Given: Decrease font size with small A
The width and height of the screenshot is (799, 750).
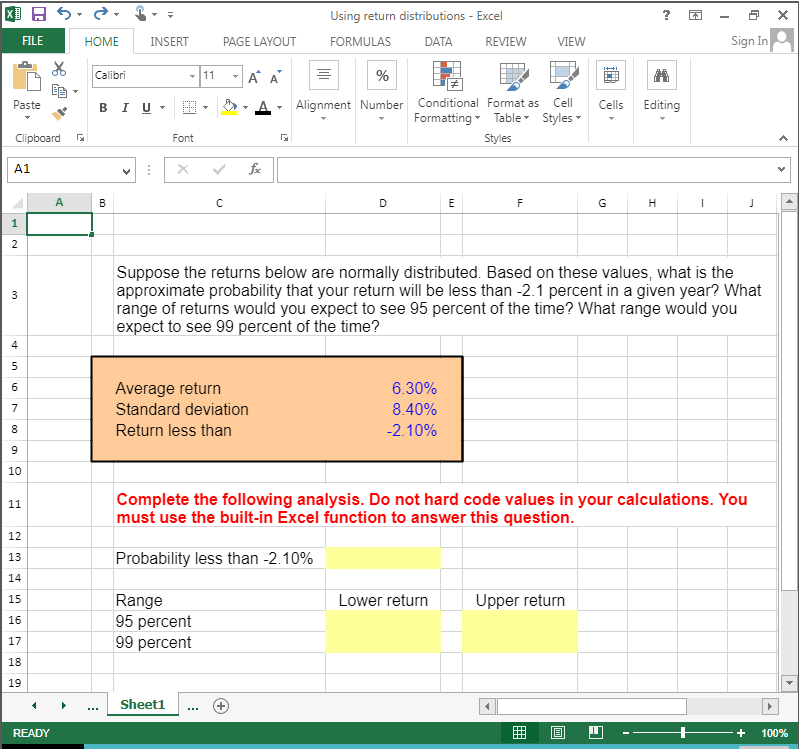Looking at the screenshot, I should tap(276, 77).
